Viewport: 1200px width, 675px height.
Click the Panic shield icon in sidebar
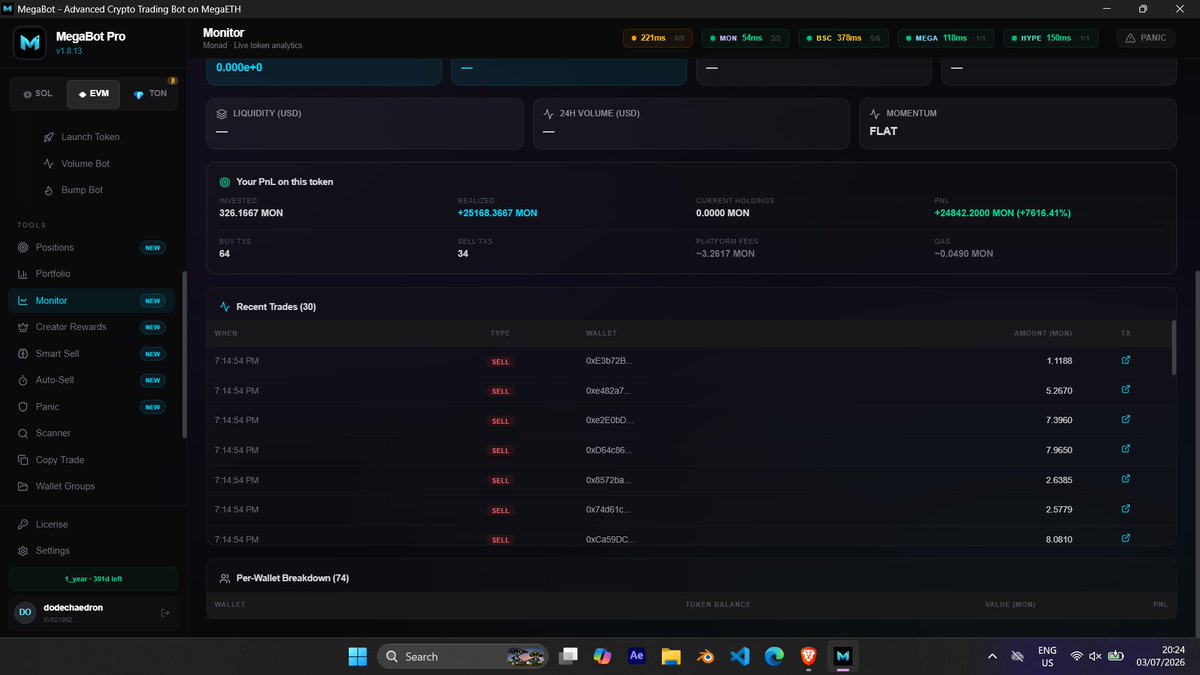24,407
